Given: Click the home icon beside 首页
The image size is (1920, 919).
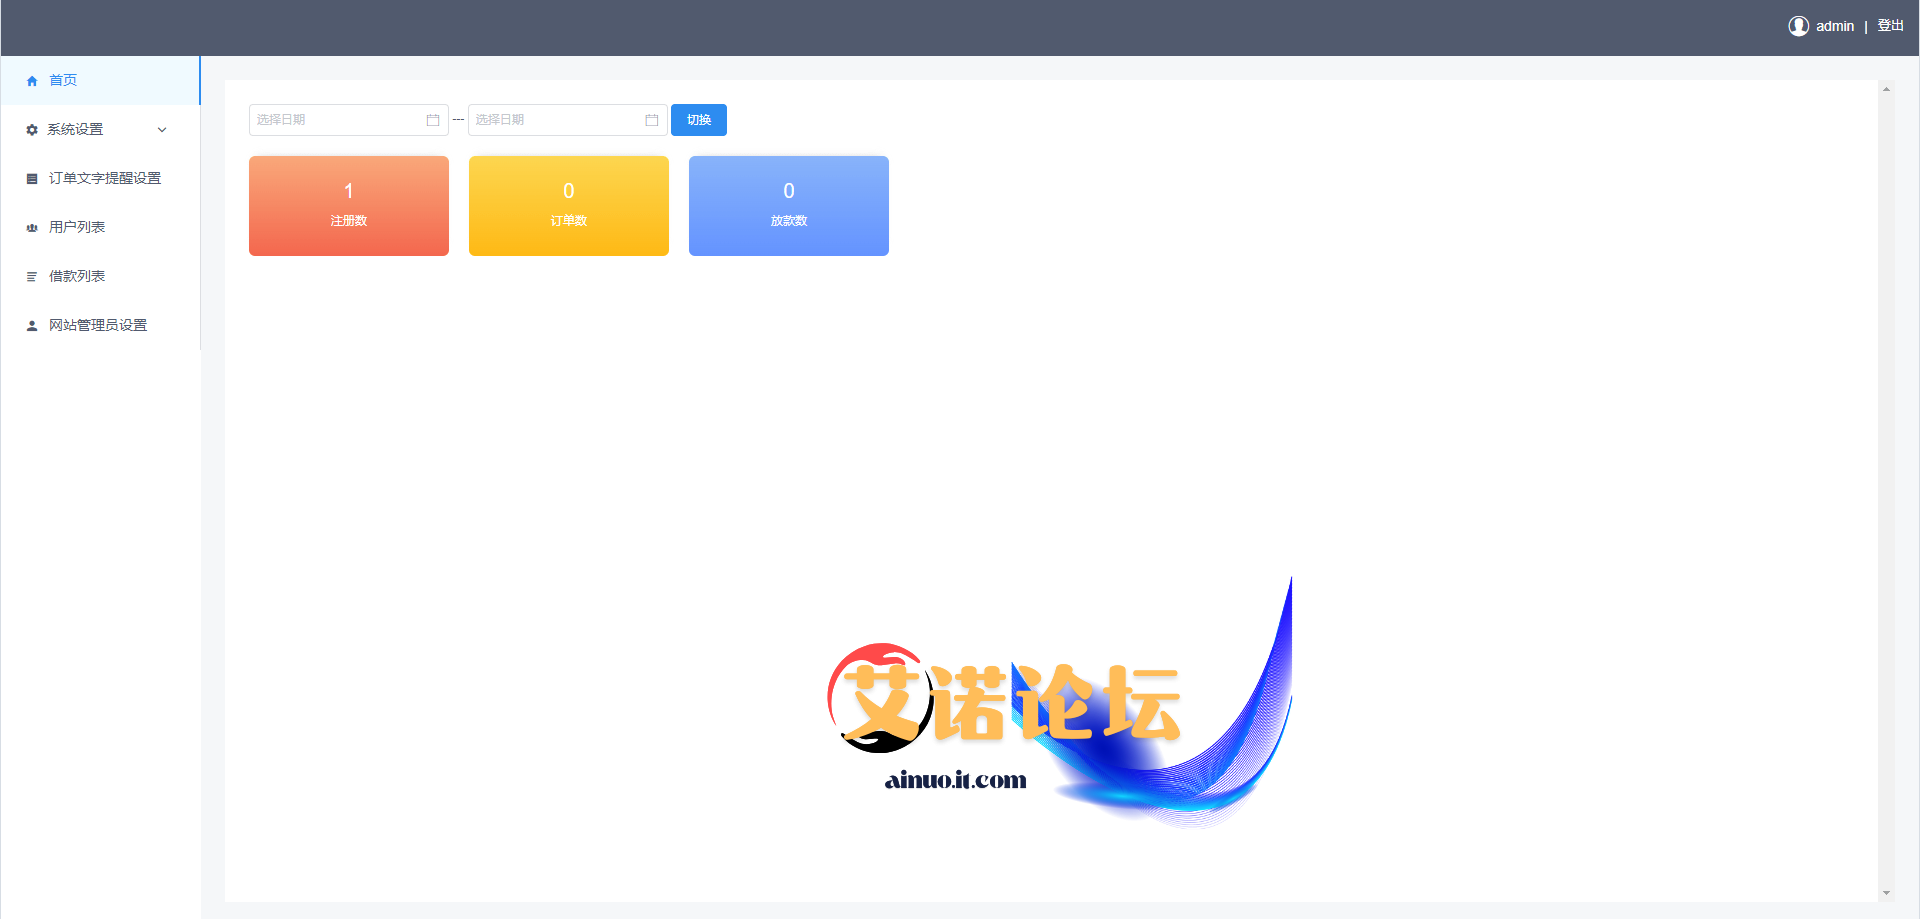Looking at the screenshot, I should coord(32,81).
